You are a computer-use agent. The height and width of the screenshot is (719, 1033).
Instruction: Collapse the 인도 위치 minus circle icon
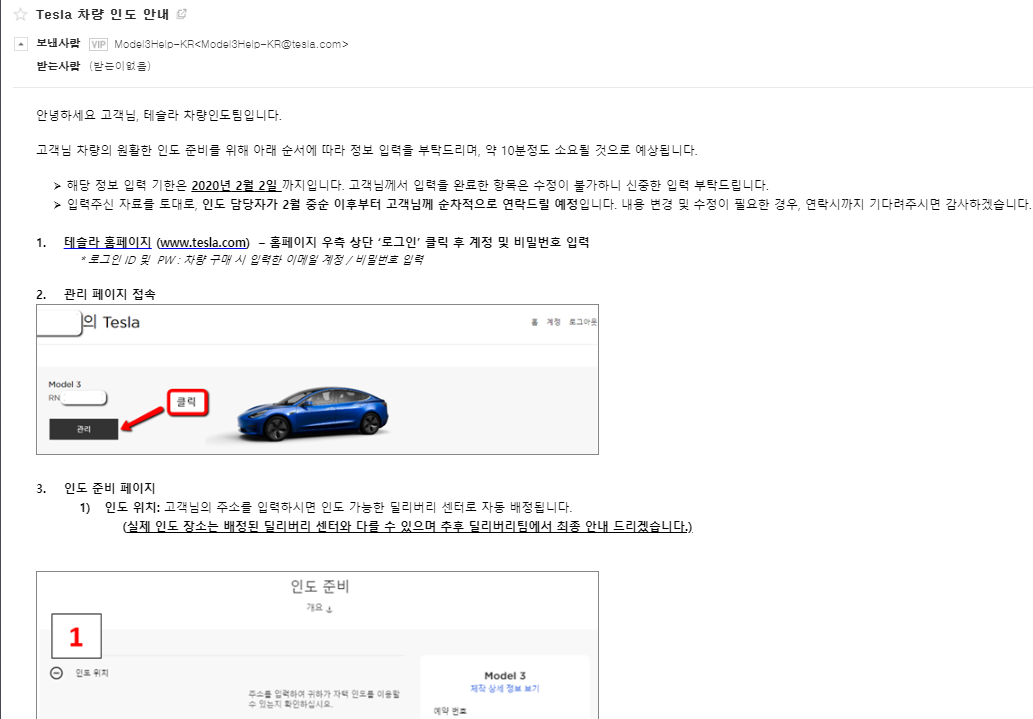click(x=57, y=673)
